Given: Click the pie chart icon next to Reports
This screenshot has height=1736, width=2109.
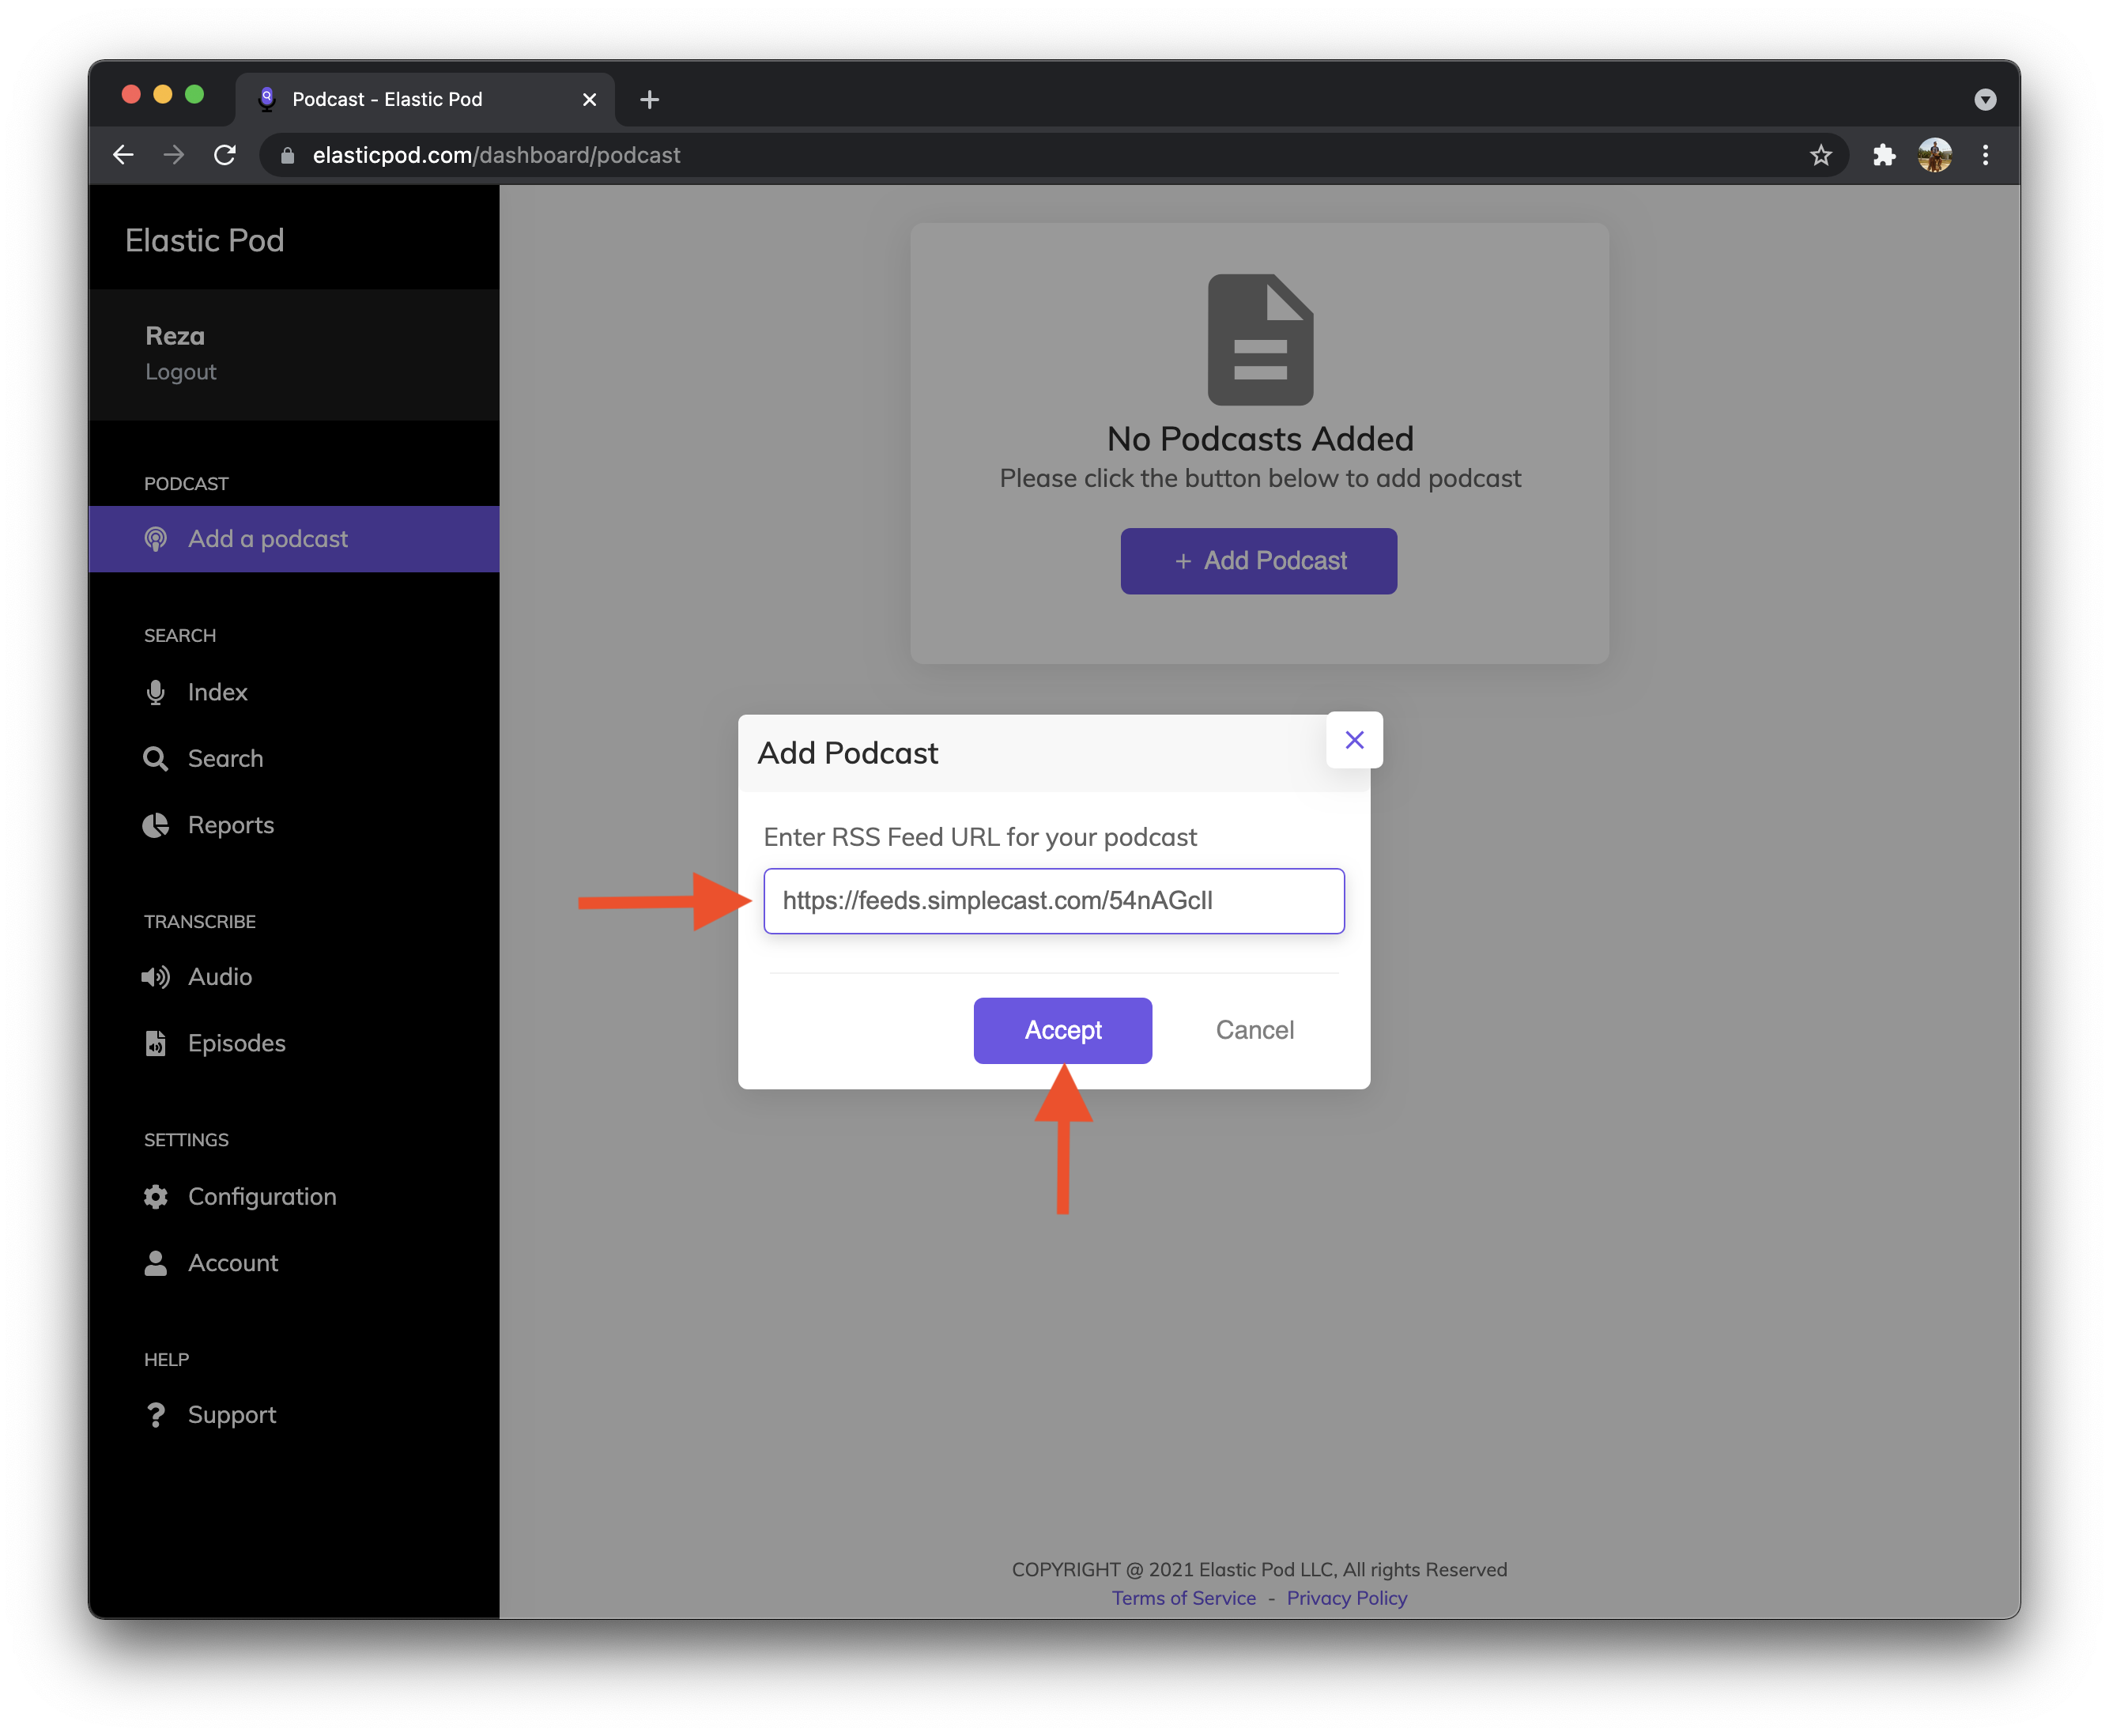Looking at the screenshot, I should pos(155,825).
